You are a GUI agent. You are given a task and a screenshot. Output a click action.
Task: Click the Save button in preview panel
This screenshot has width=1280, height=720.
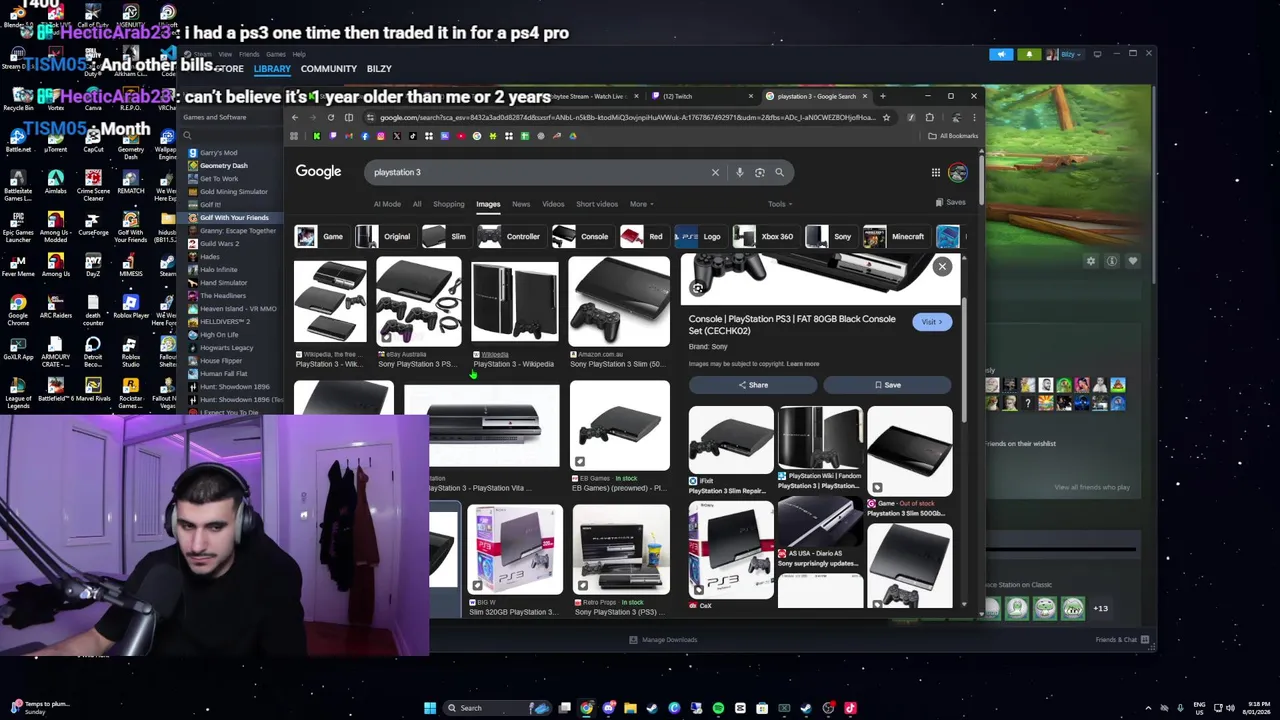pos(887,385)
